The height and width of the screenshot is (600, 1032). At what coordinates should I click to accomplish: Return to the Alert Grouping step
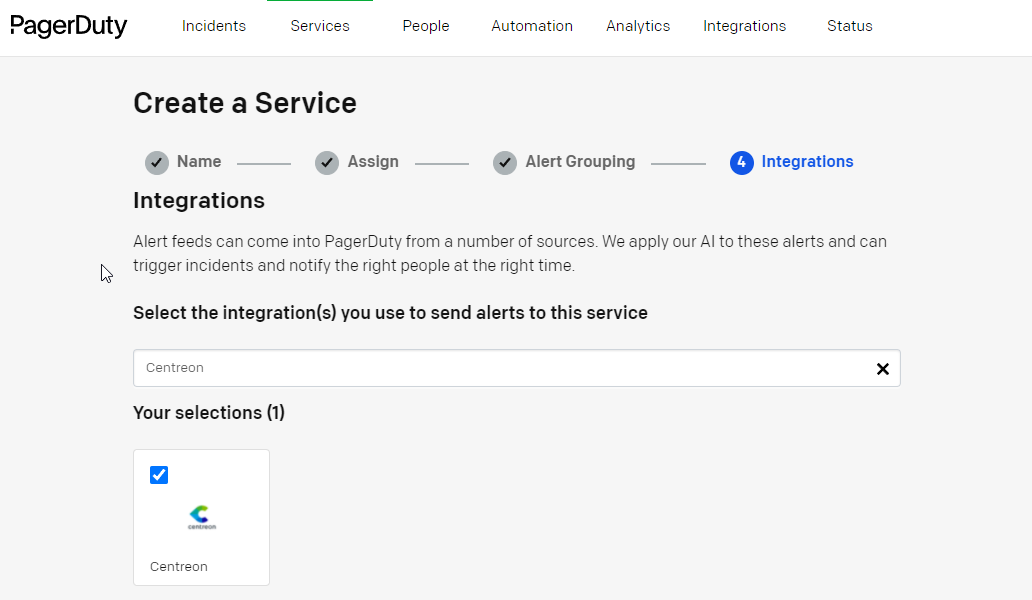point(580,162)
